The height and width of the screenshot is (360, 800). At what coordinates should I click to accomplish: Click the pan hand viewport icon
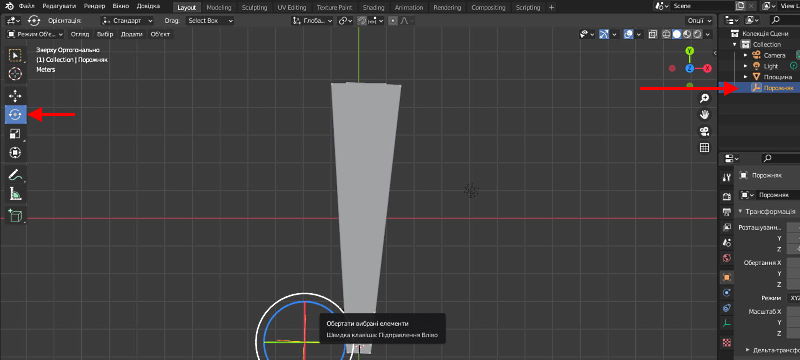(704, 115)
